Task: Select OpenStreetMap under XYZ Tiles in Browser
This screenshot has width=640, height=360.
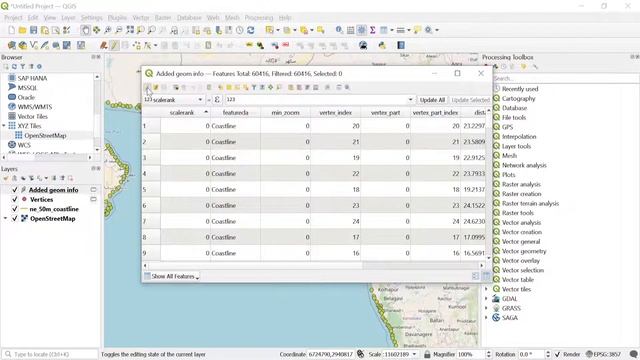Action: (45, 136)
